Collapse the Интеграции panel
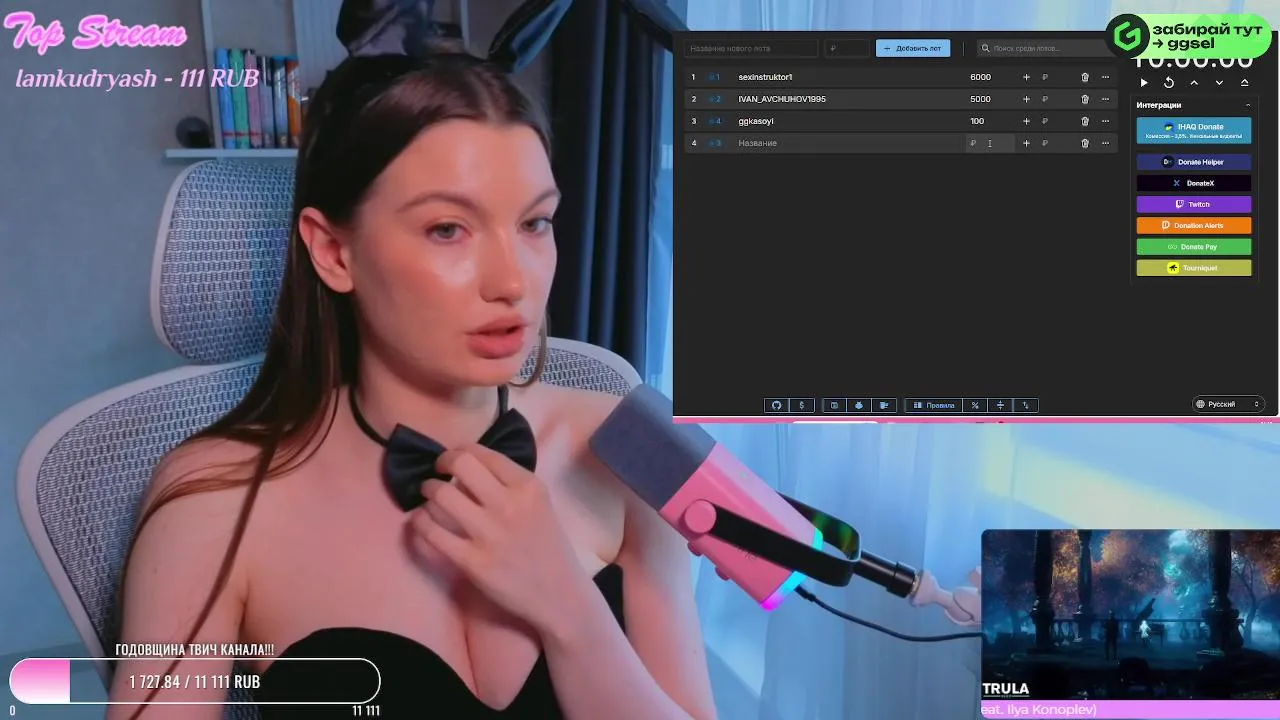The height and width of the screenshot is (720, 1280). point(1247,105)
